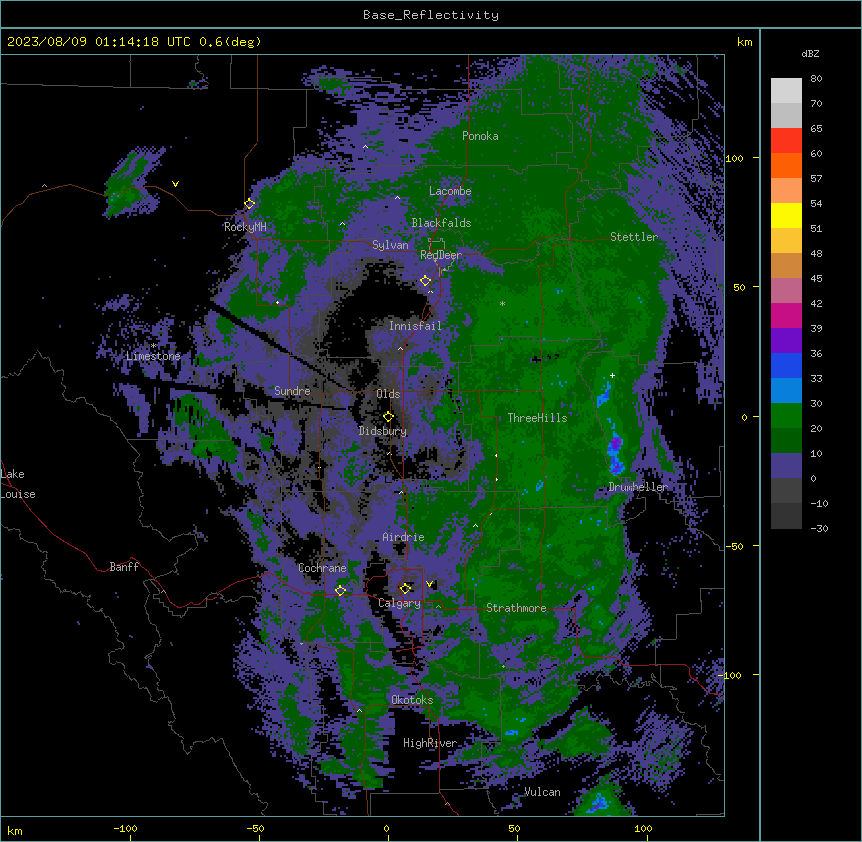862x842 pixels.
Task: Click the -30 value on dBZ scale
Action: click(x=819, y=528)
